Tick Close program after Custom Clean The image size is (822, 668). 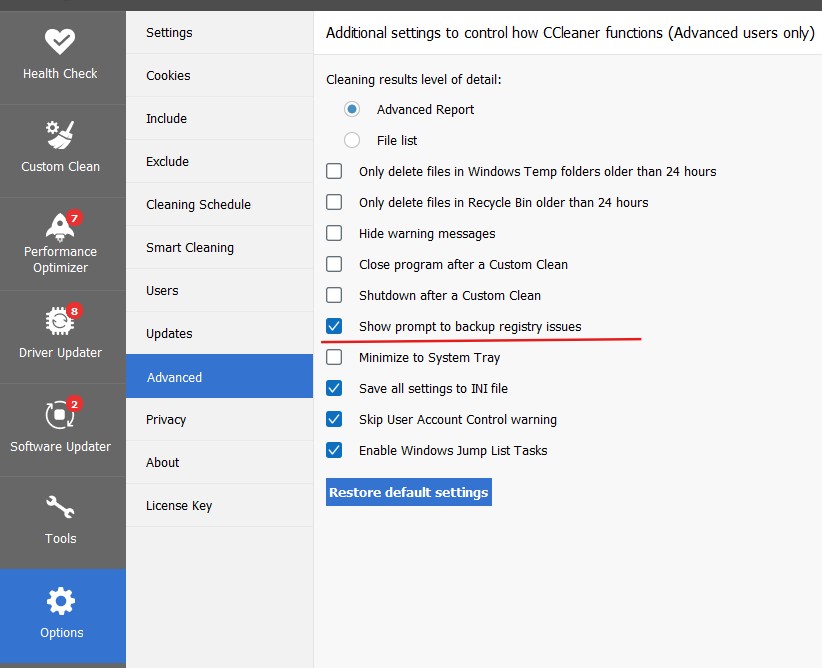tap(334, 264)
